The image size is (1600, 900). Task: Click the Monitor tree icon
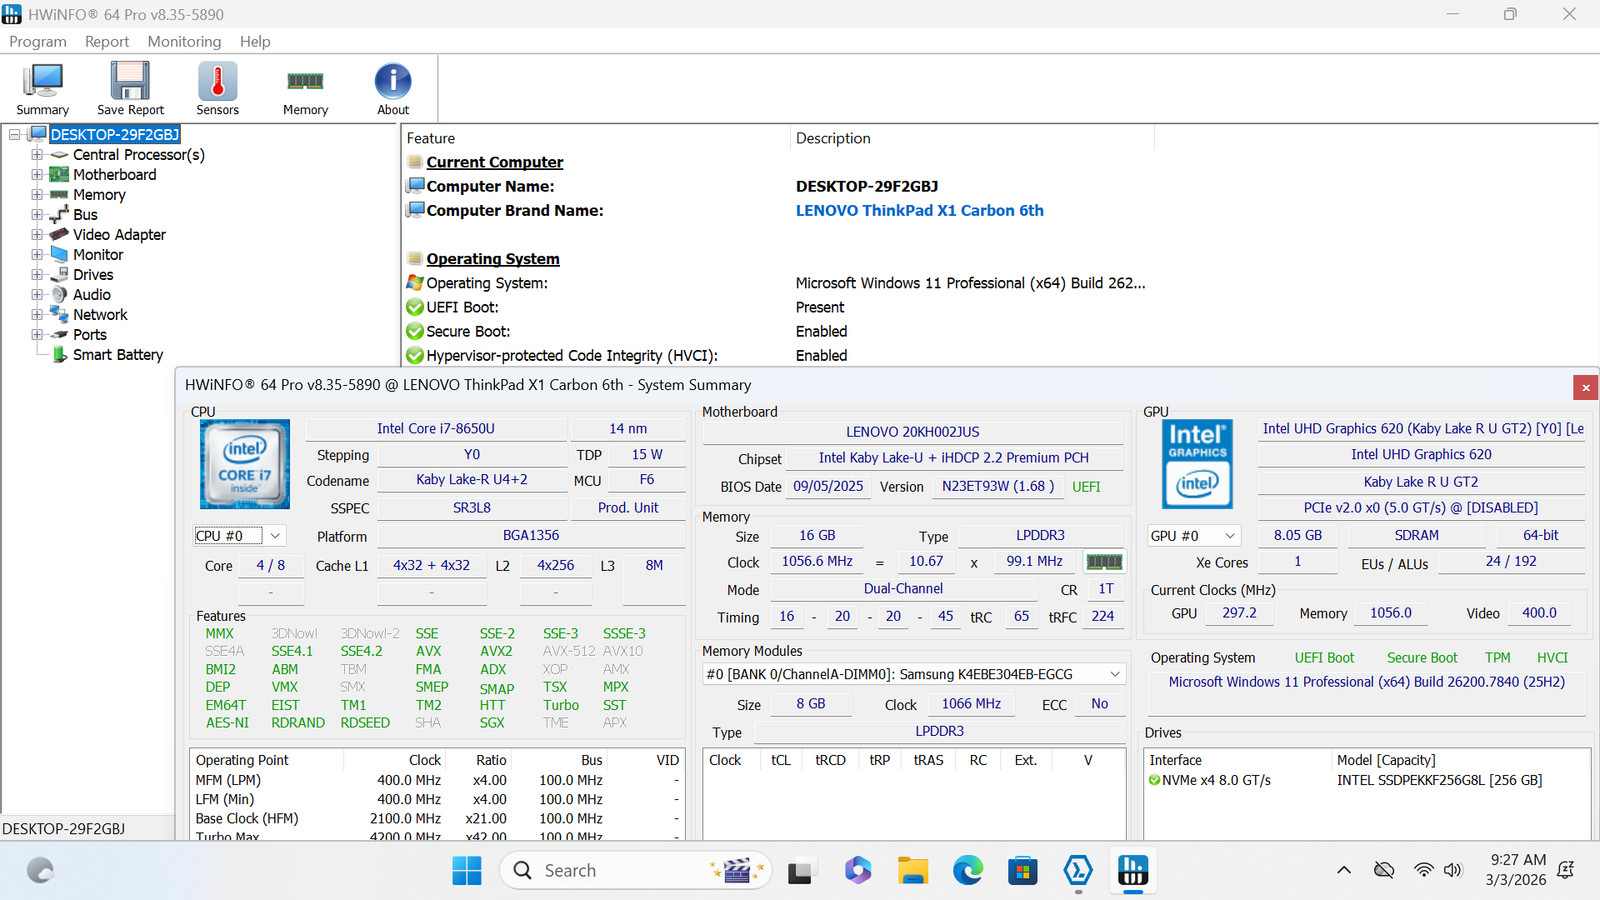pos(59,254)
